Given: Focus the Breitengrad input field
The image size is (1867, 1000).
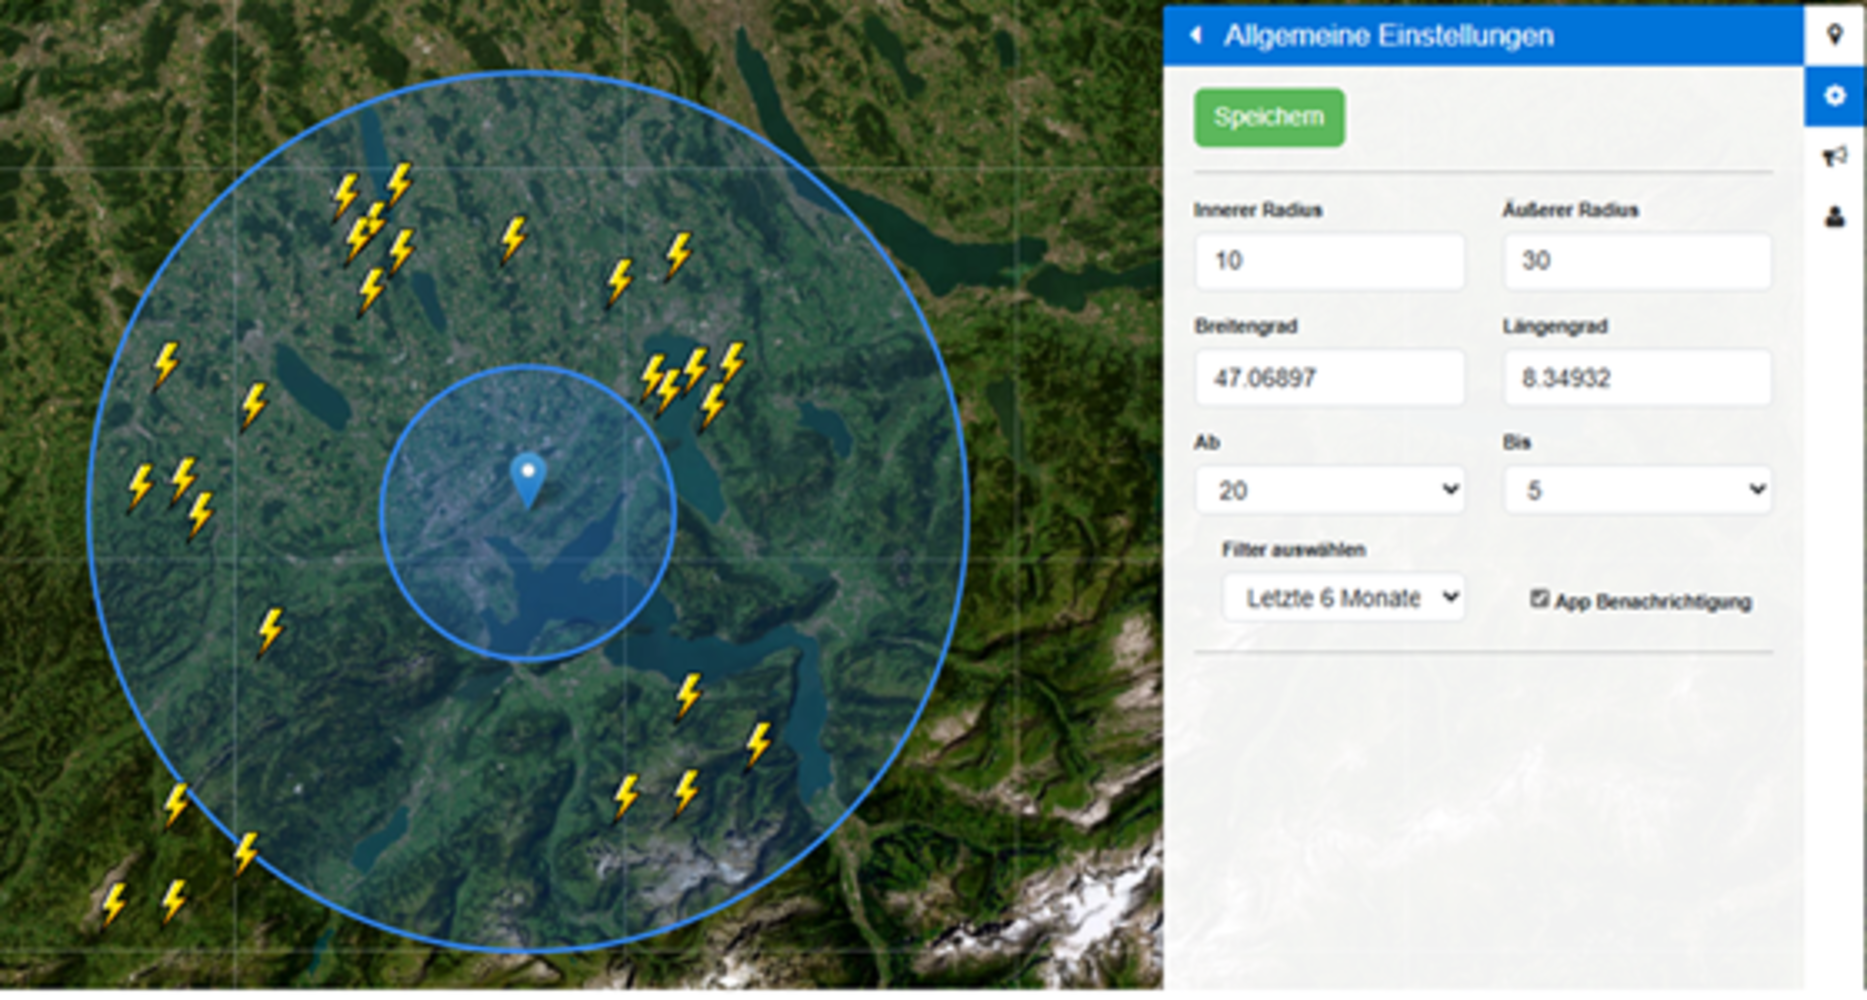Looking at the screenshot, I should click(1329, 378).
